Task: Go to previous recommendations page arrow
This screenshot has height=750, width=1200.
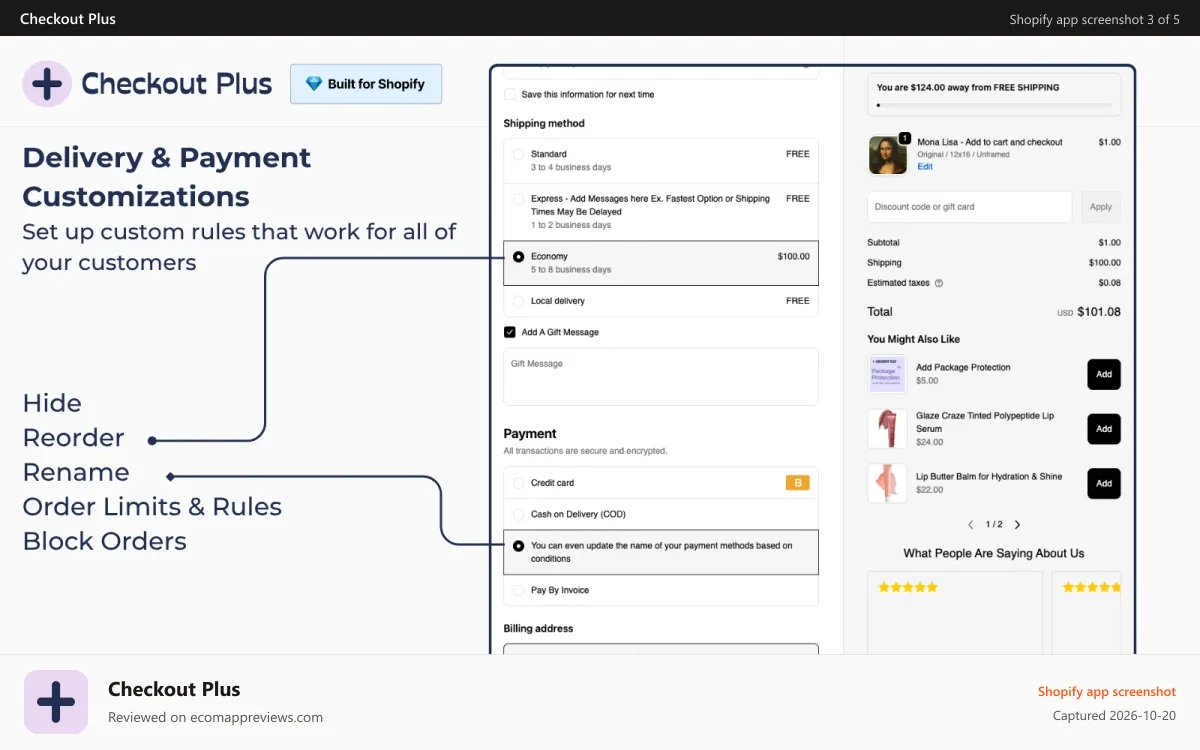Action: click(970, 524)
